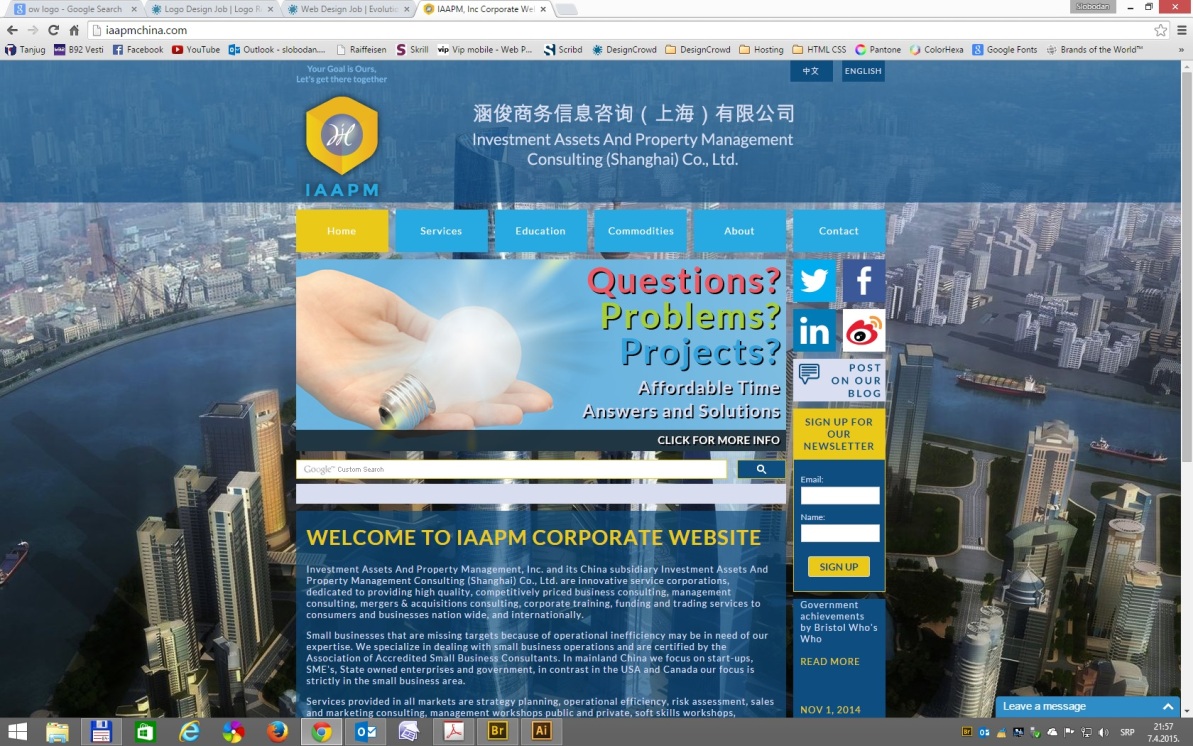Open the LinkedIn social icon
The height and width of the screenshot is (746, 1193).
814,330
